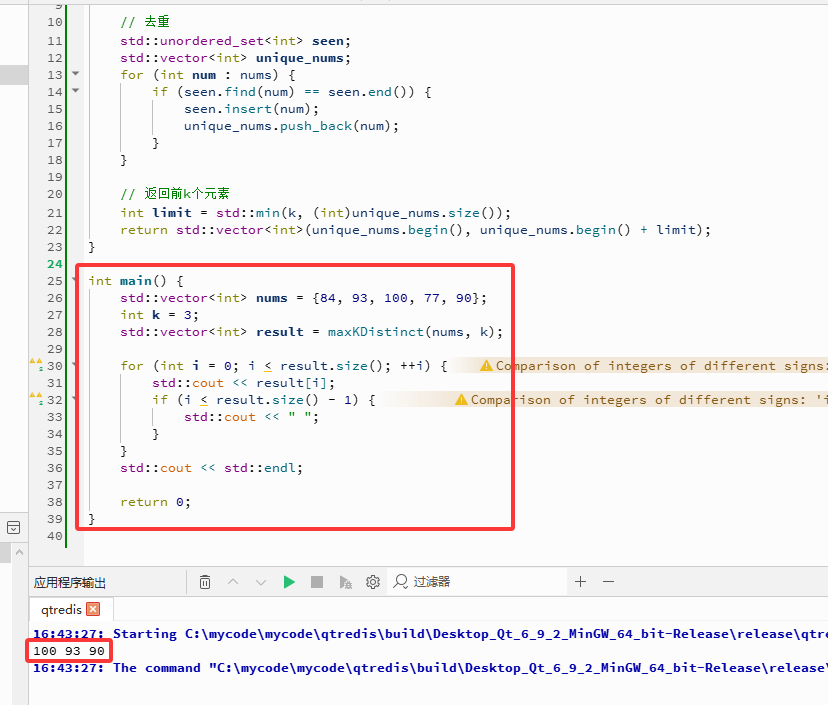Collapse the if block at line 14

tap(76, 90)
